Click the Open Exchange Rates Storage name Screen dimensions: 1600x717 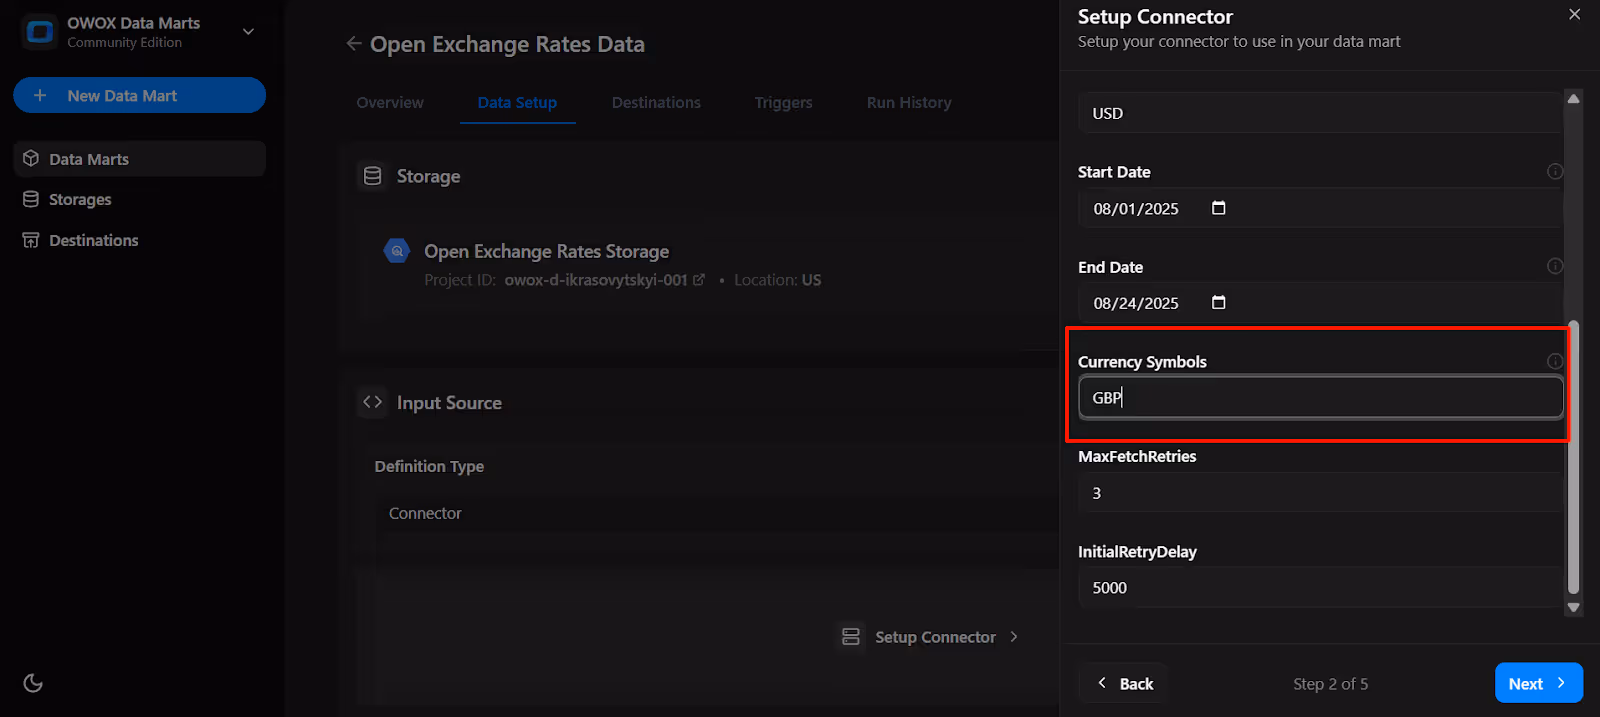[546, 251]
